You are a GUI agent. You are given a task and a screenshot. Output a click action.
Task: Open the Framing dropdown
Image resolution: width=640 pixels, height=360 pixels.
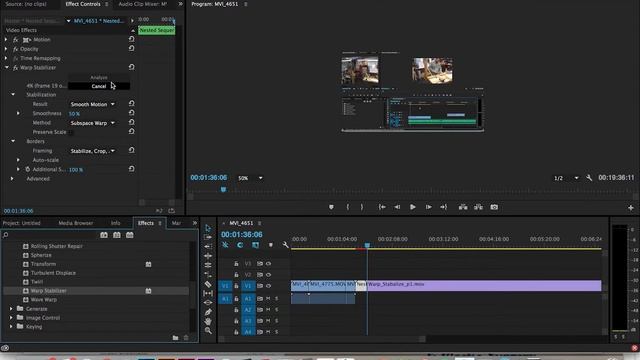pyautogui.click(x=92, y=151)
